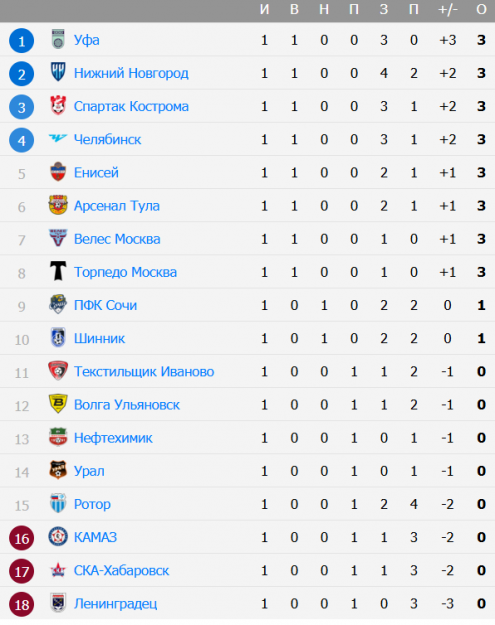Click the Волга Ульяновск yellow shield logo

(58, 404)
